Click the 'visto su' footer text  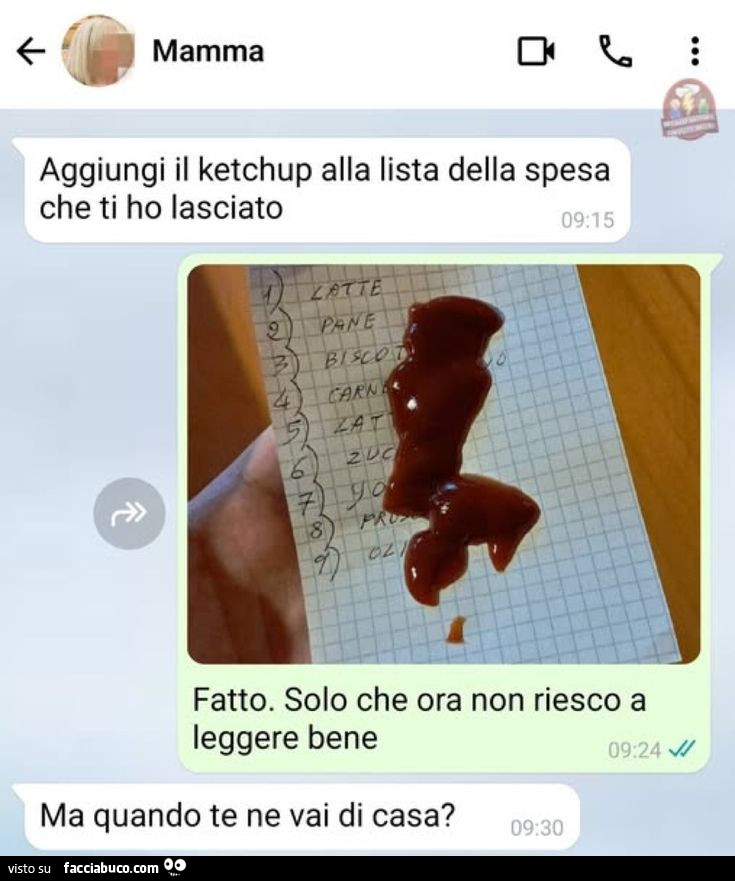click(x=30, y=869)
